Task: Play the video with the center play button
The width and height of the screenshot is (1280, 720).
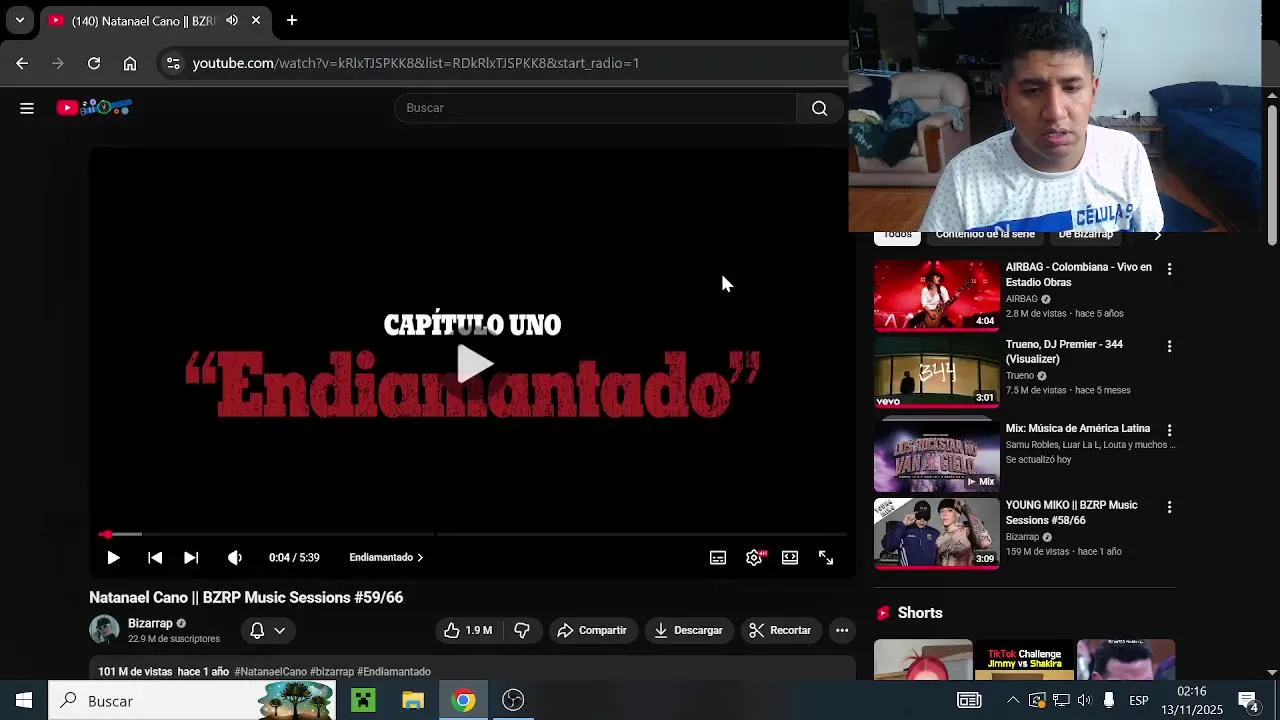Action: click(x=473, y=364)
